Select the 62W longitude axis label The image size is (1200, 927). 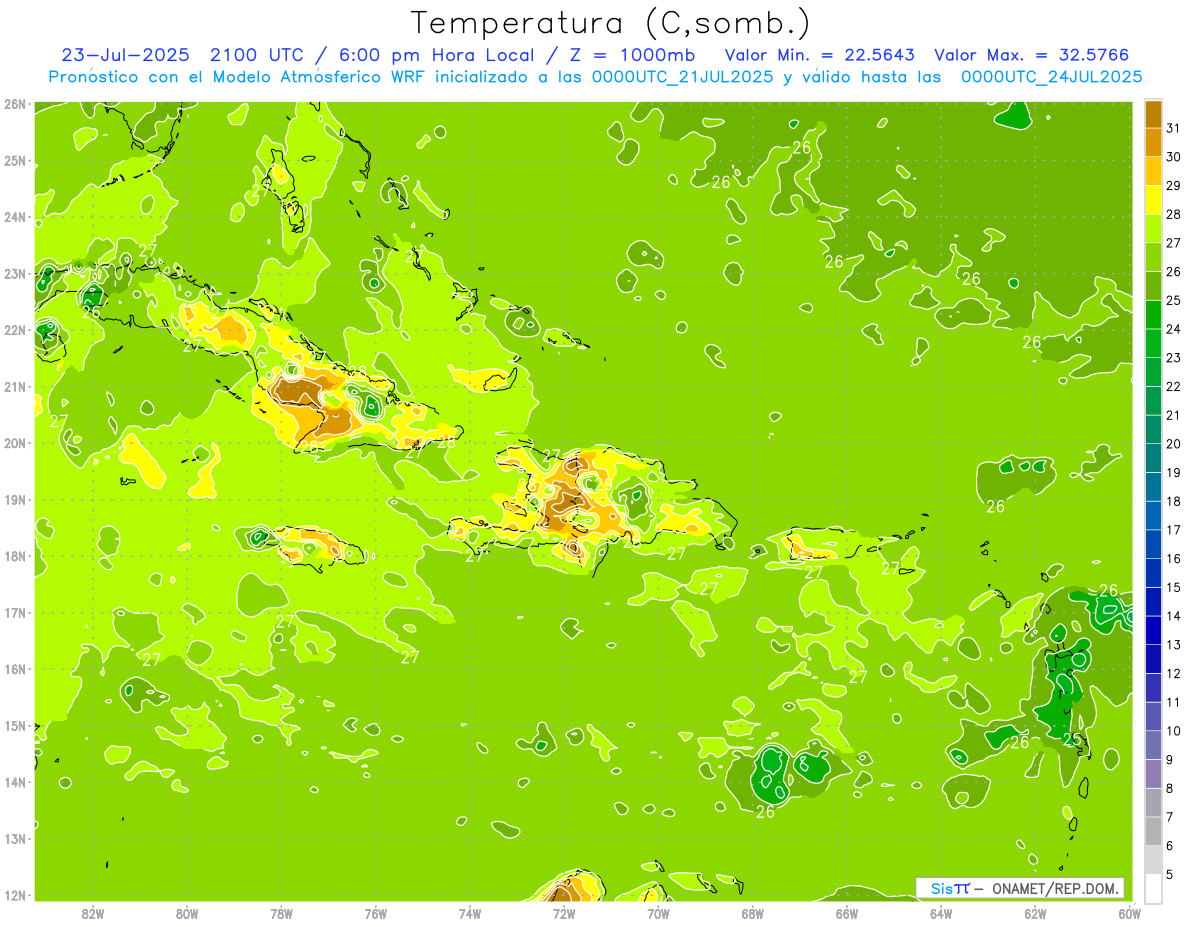click(x=1036, y=913)
